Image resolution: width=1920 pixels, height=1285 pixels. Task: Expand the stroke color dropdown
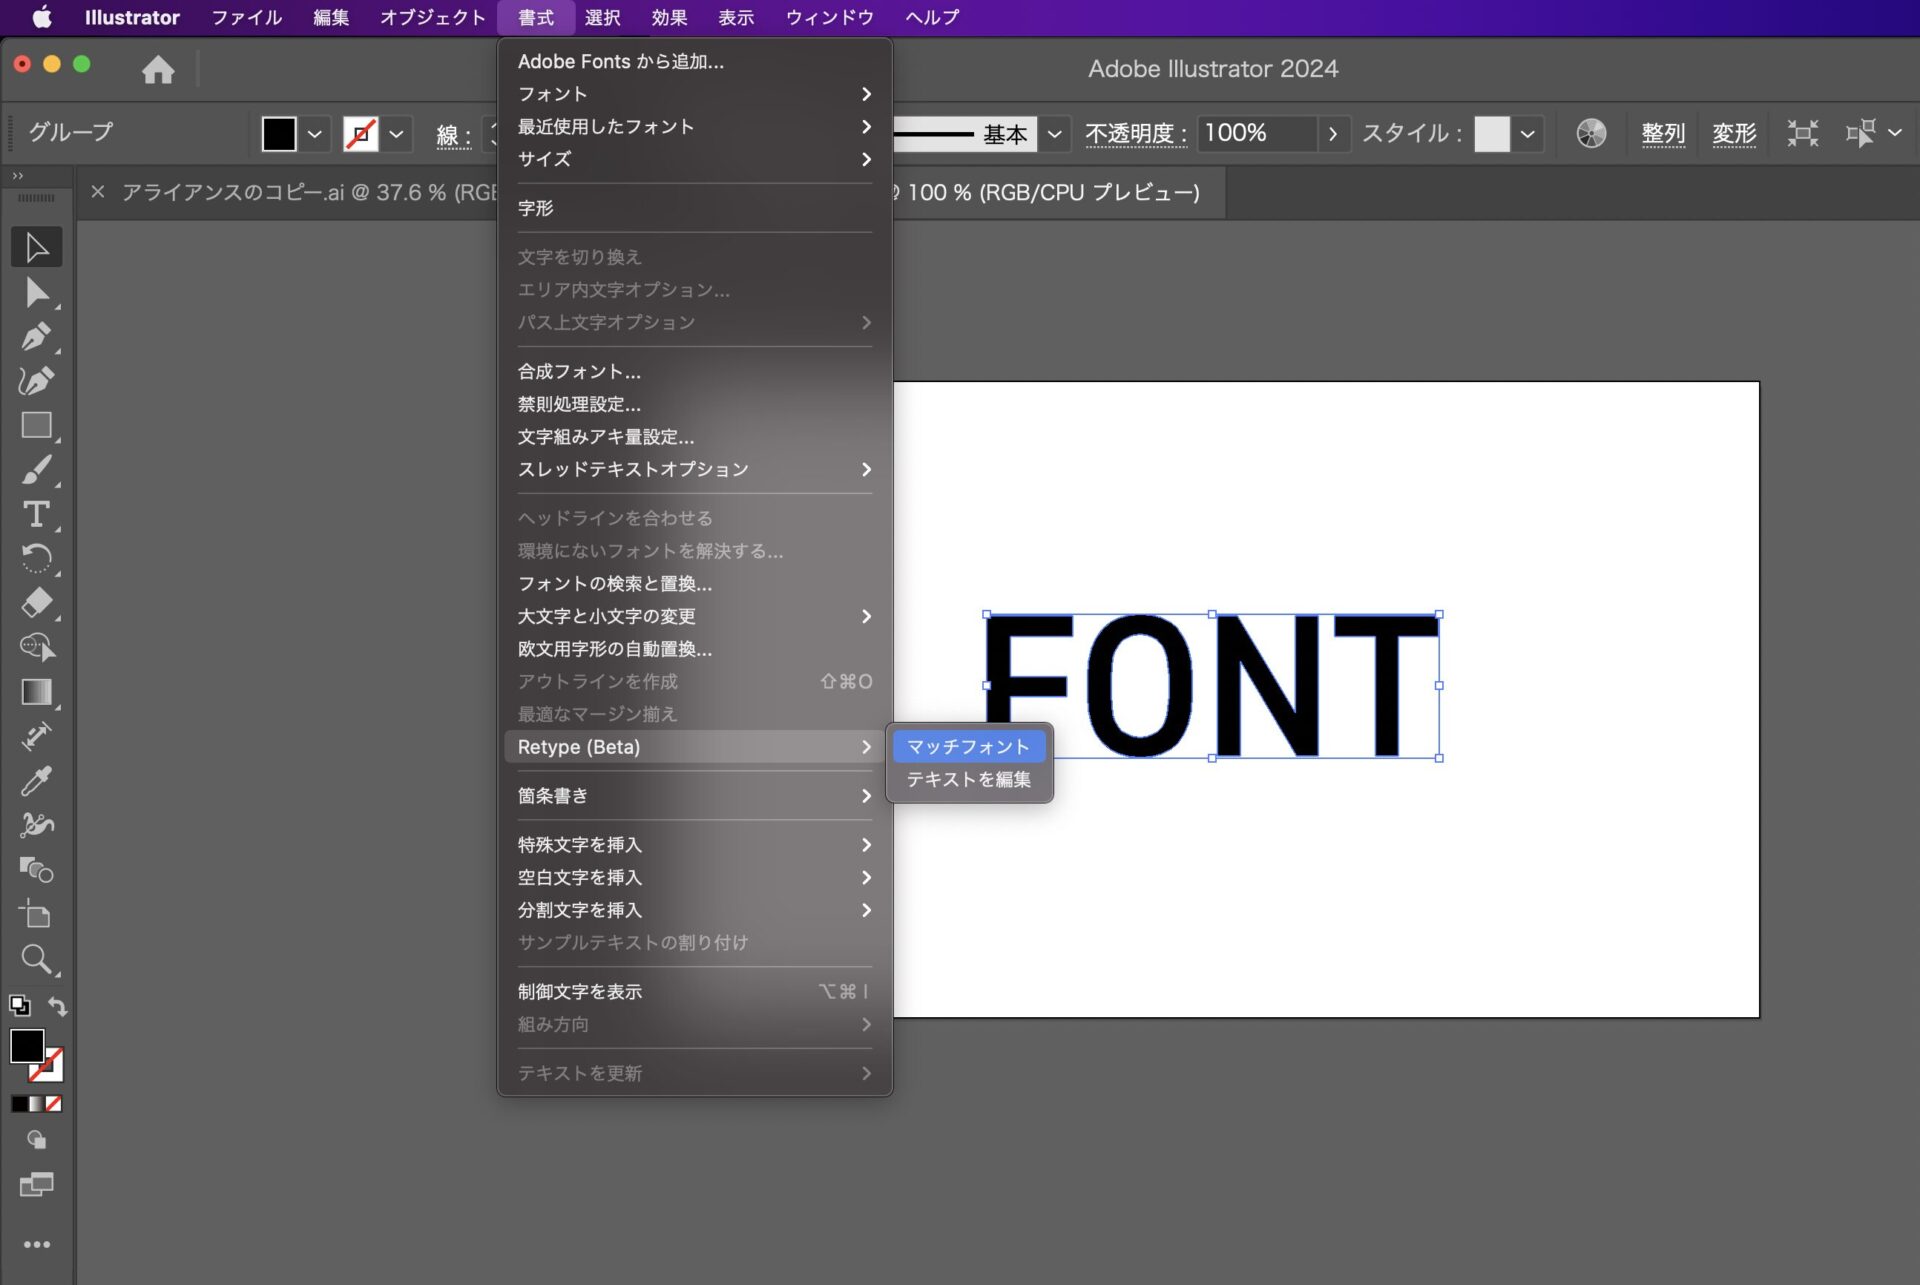pos(397,133)
